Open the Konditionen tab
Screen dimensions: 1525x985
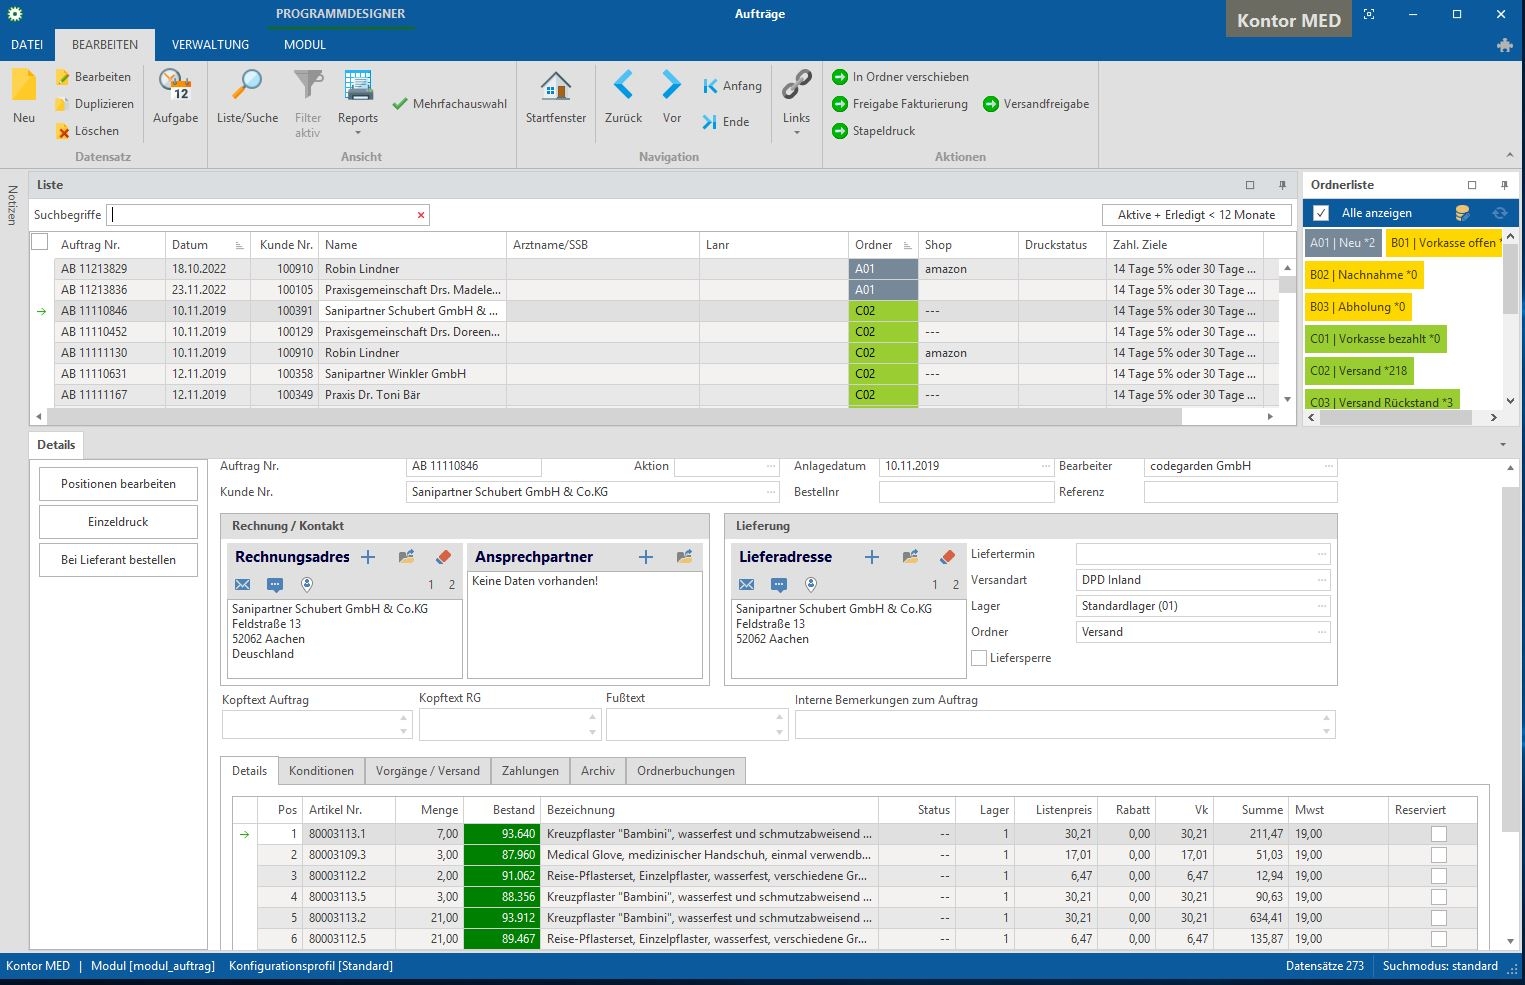(x=321, y=771)
